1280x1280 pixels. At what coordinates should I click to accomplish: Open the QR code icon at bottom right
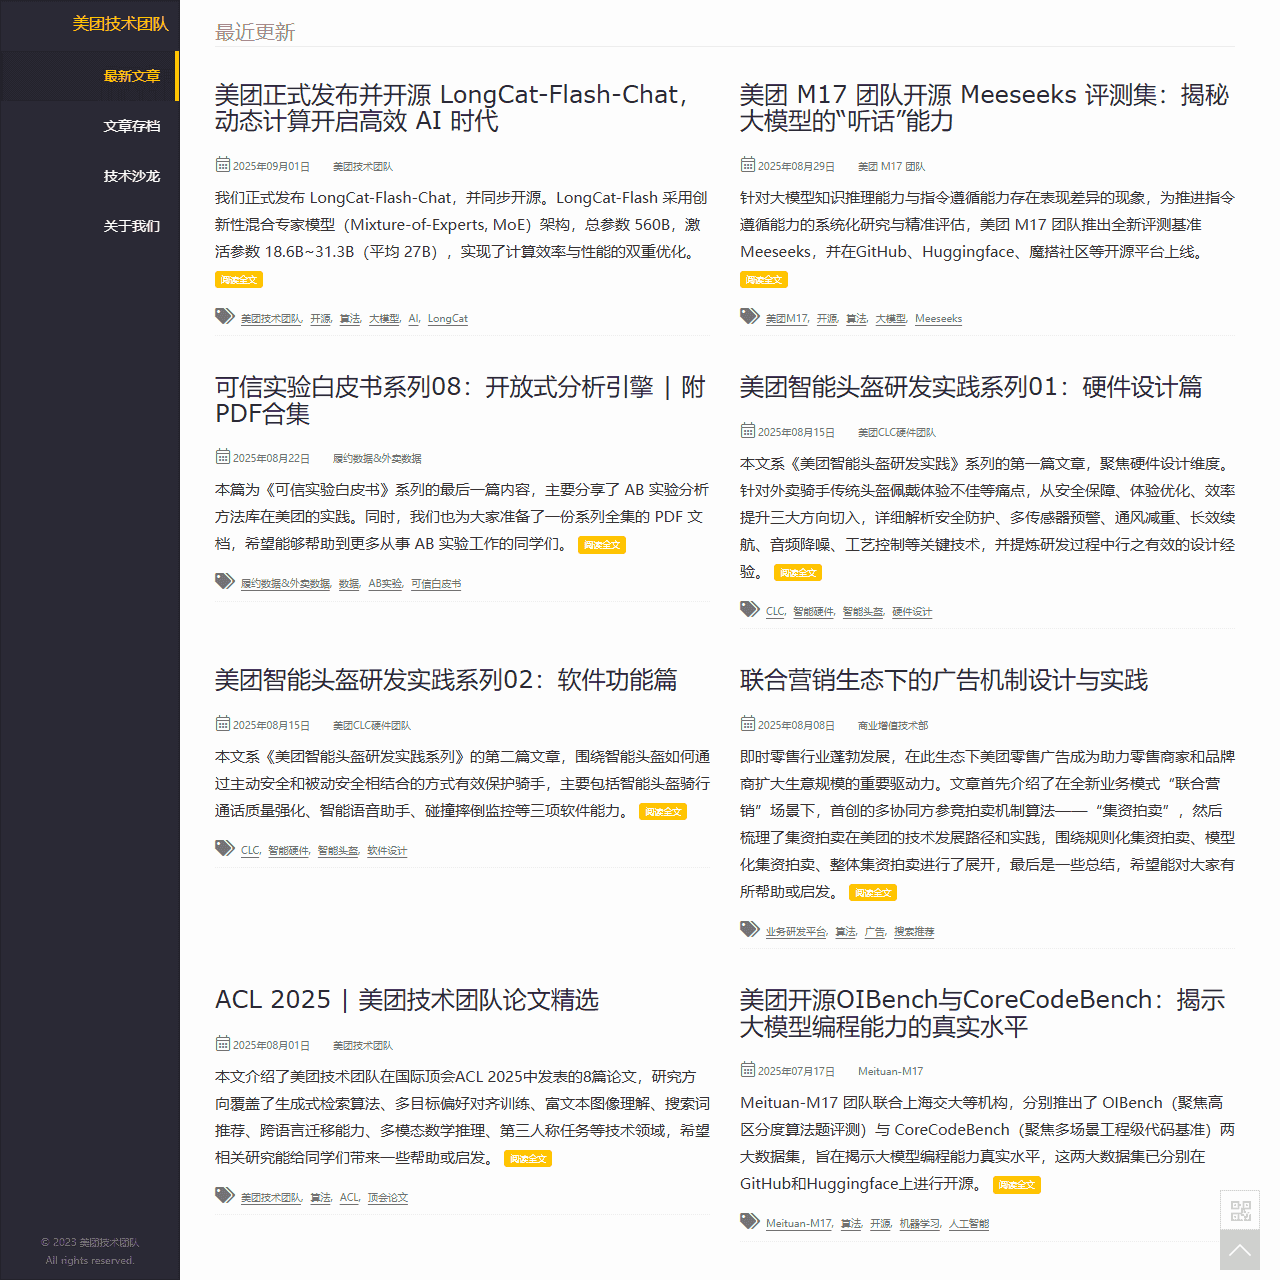click(x=1240, y=1210)
